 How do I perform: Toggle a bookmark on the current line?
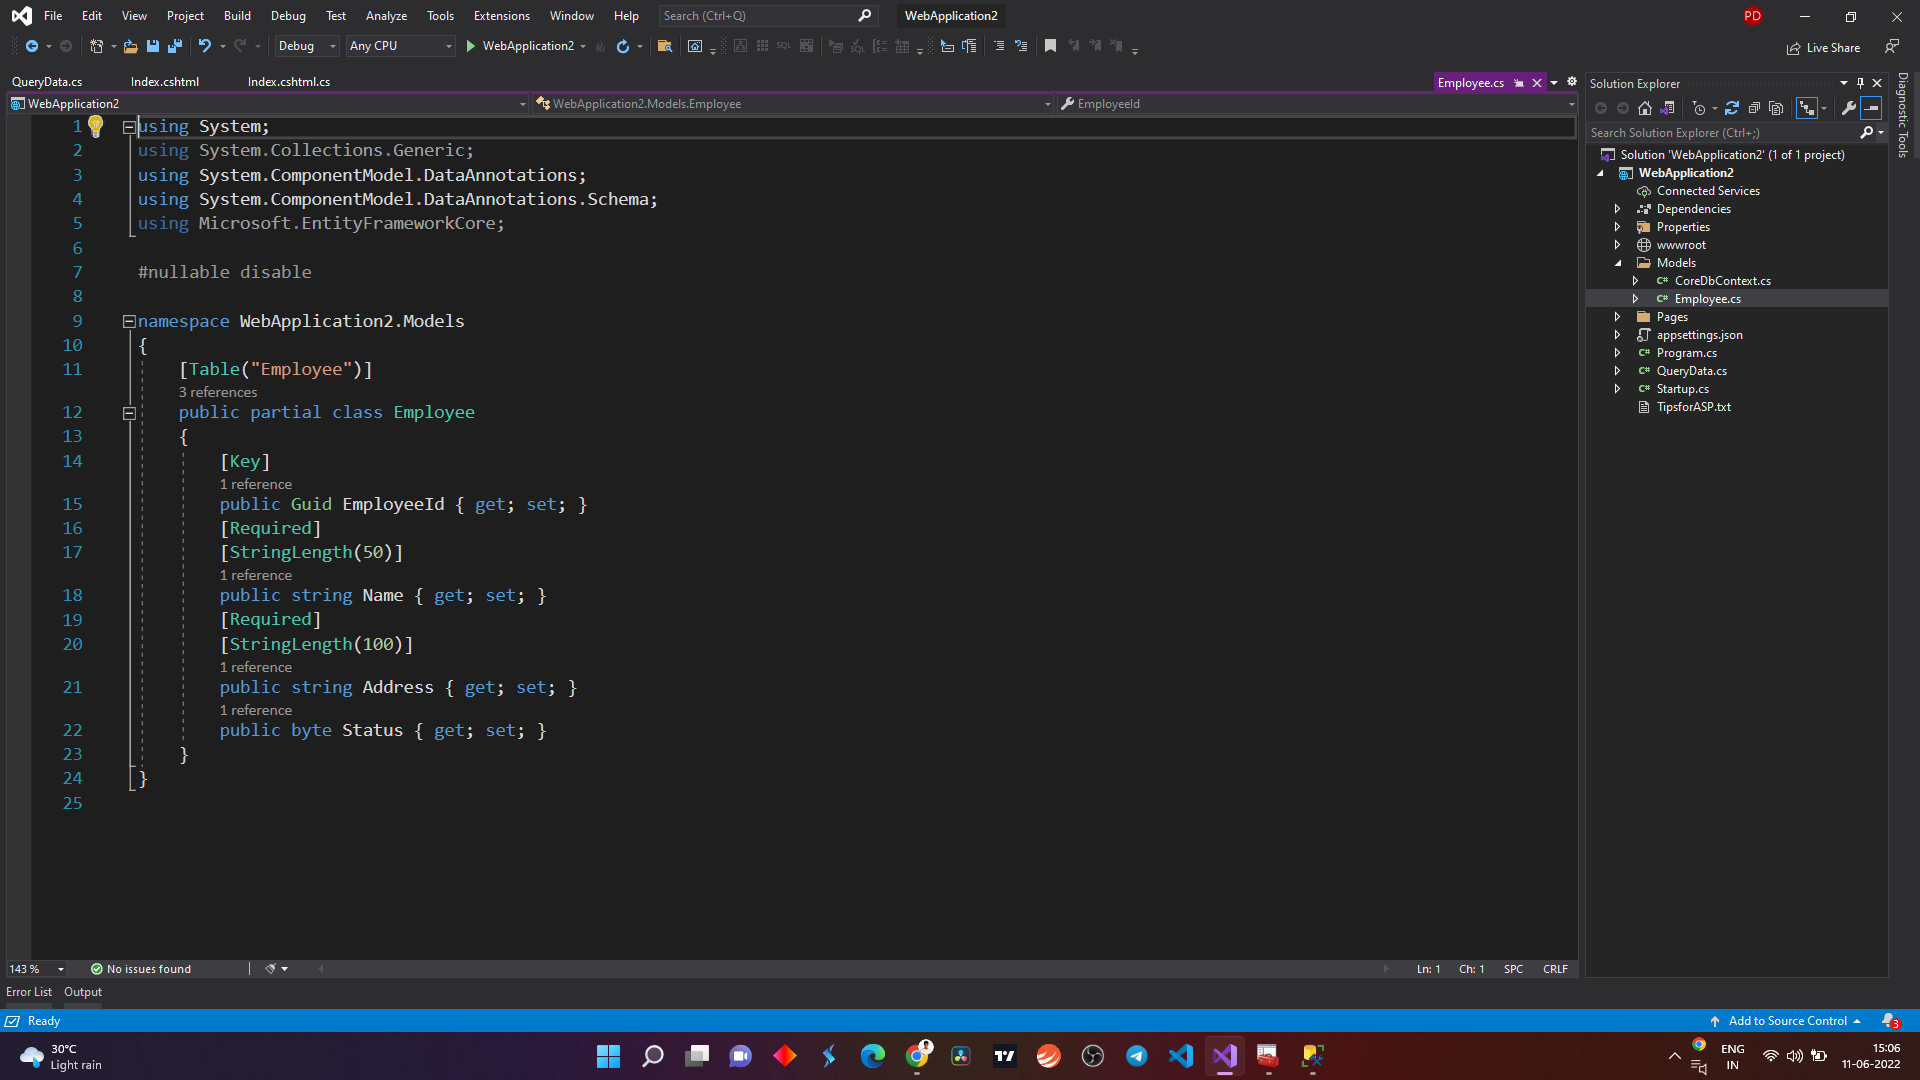(x=1050, y=46)
